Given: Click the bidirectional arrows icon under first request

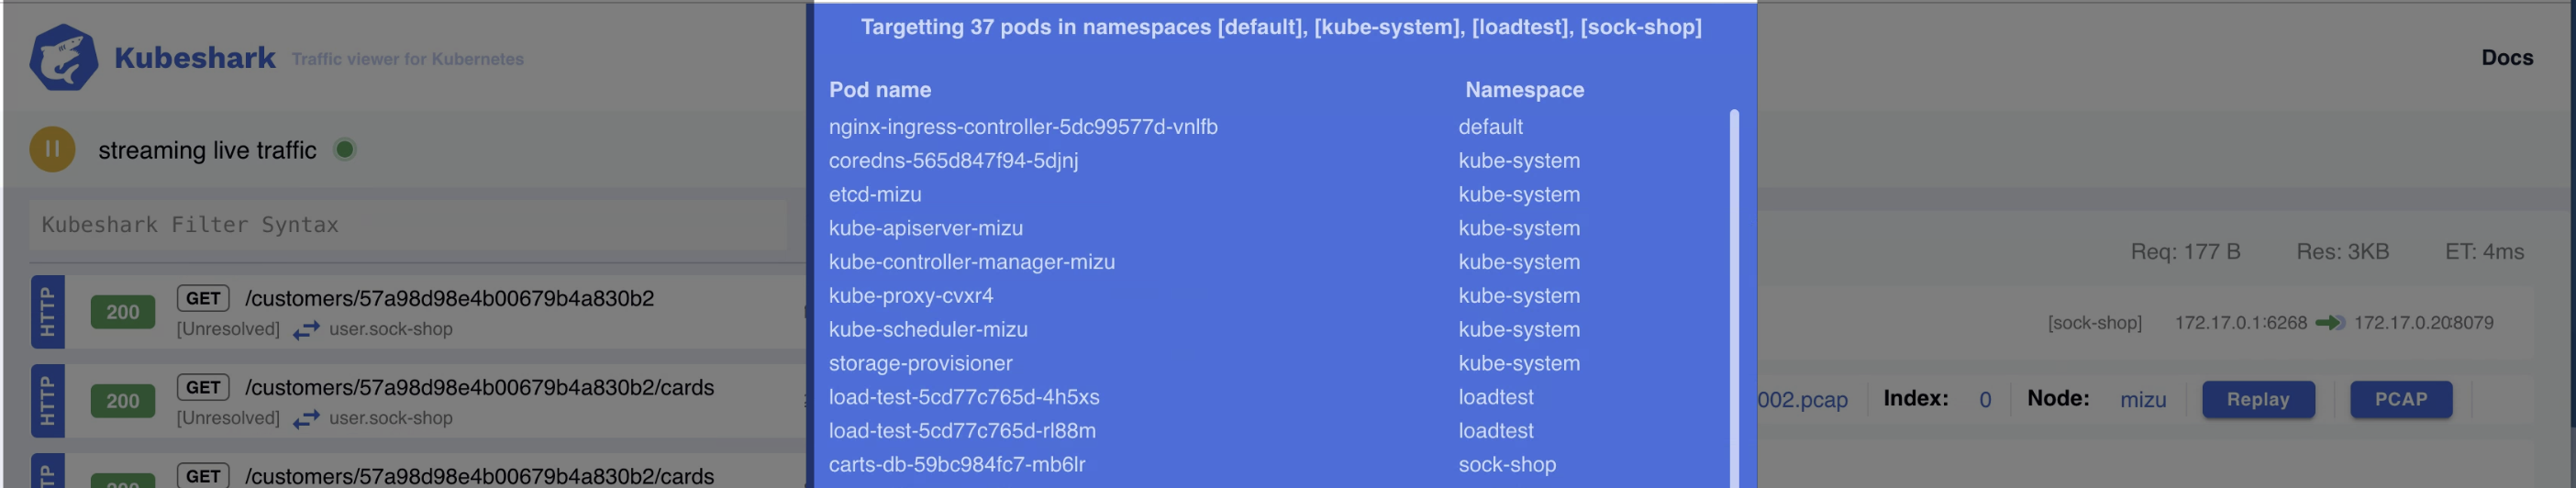Looking at the screenshot, I should click(306, 330).
